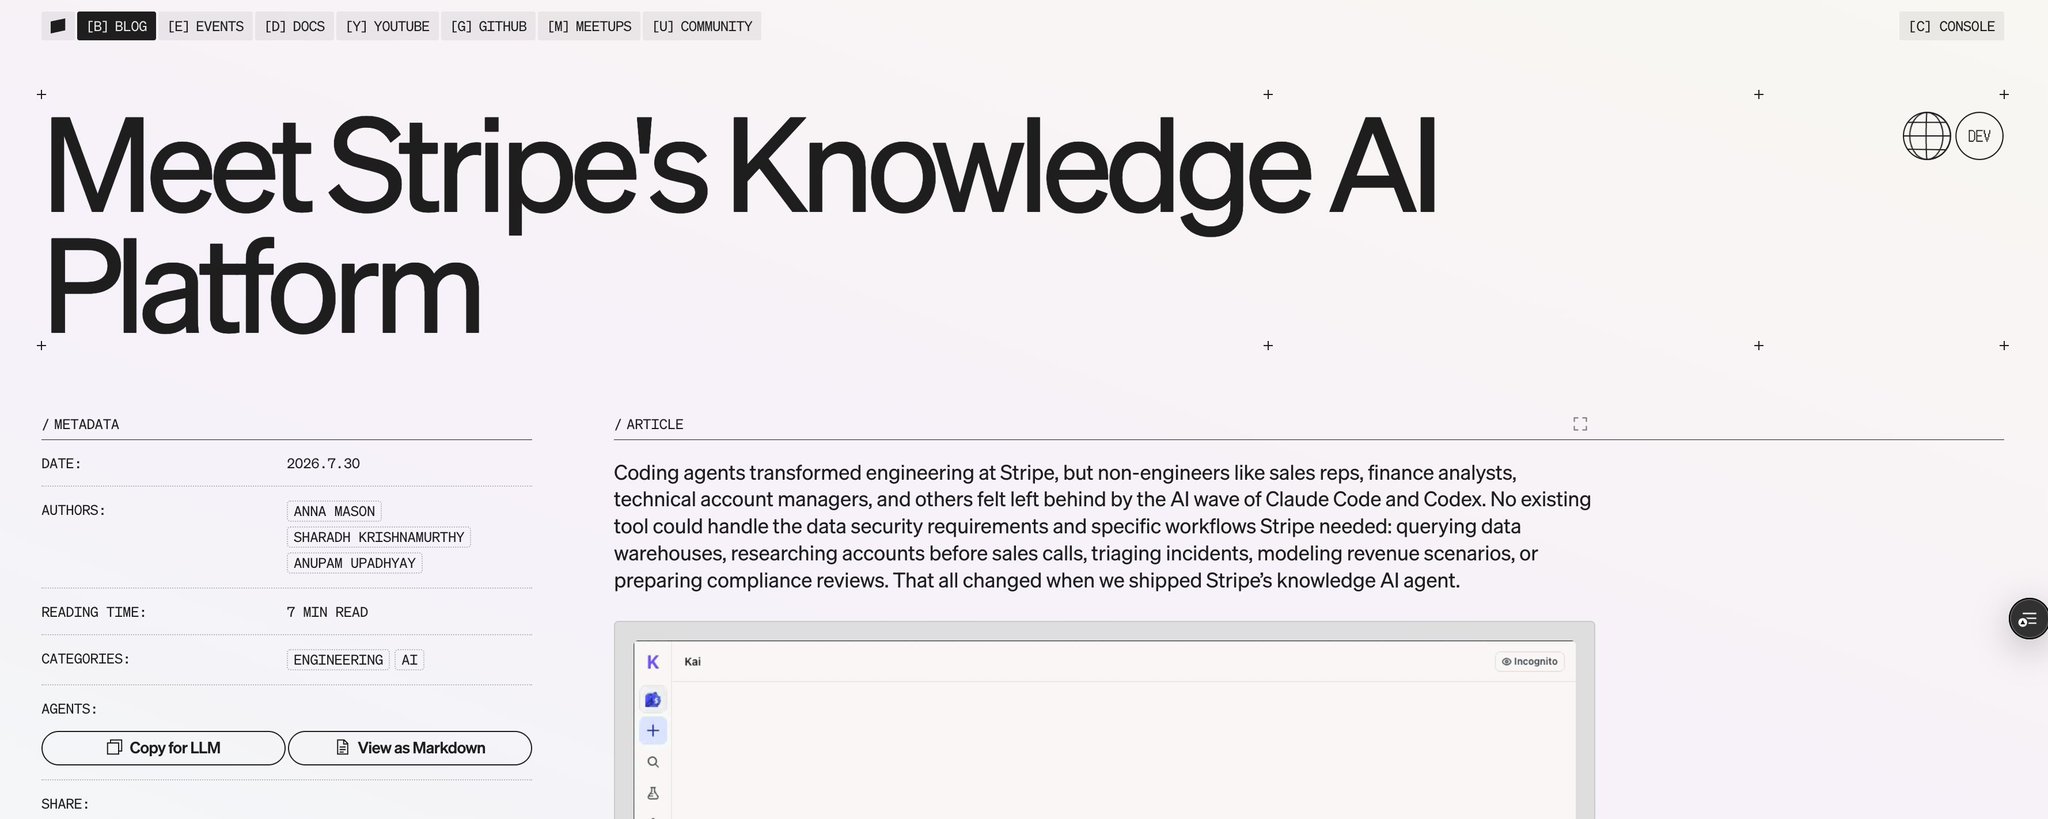Click the search magnifier in Kai sidebar

(x=653, y=762)
